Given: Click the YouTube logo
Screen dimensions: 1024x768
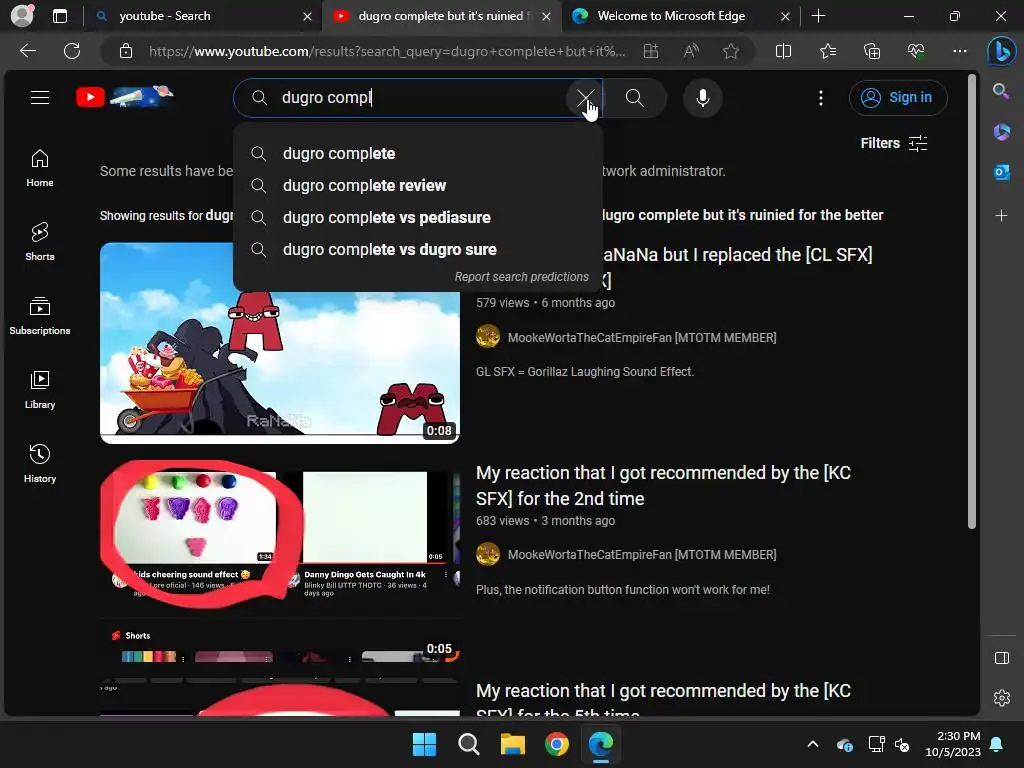Looking at the screenshot, I should pos(125,97).
